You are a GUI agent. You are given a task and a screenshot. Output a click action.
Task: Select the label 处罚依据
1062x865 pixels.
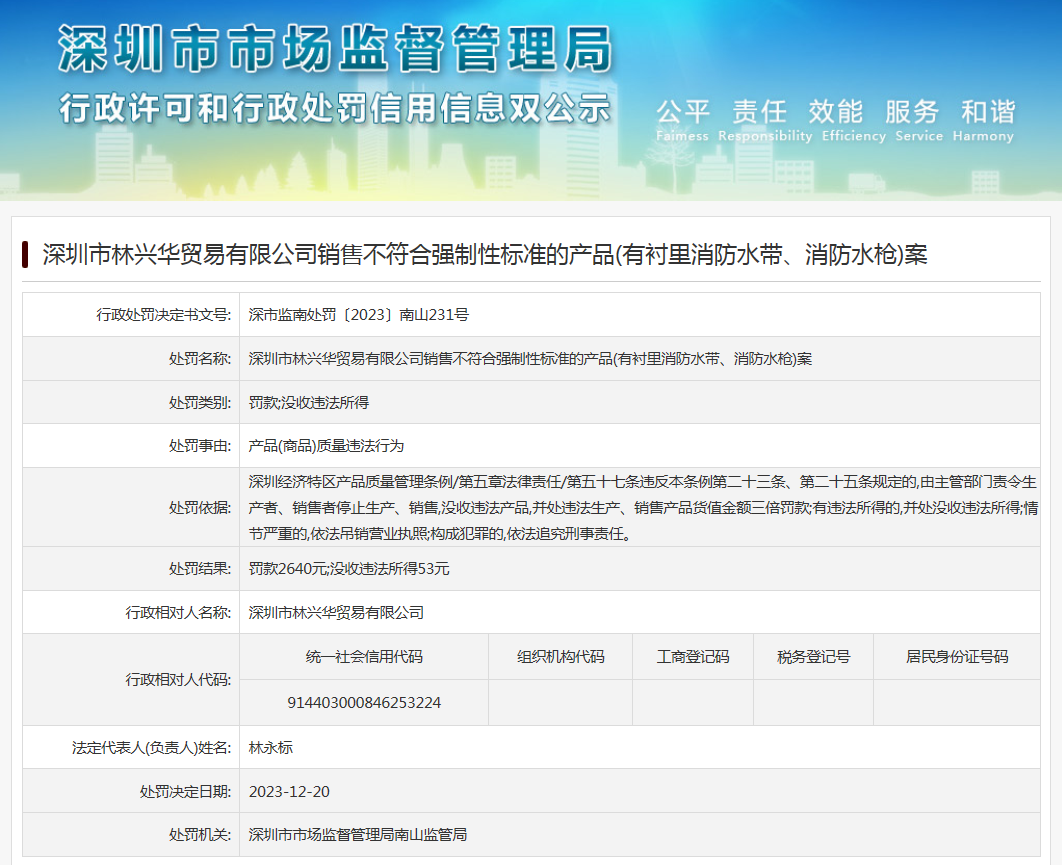(x=200, y=507)
